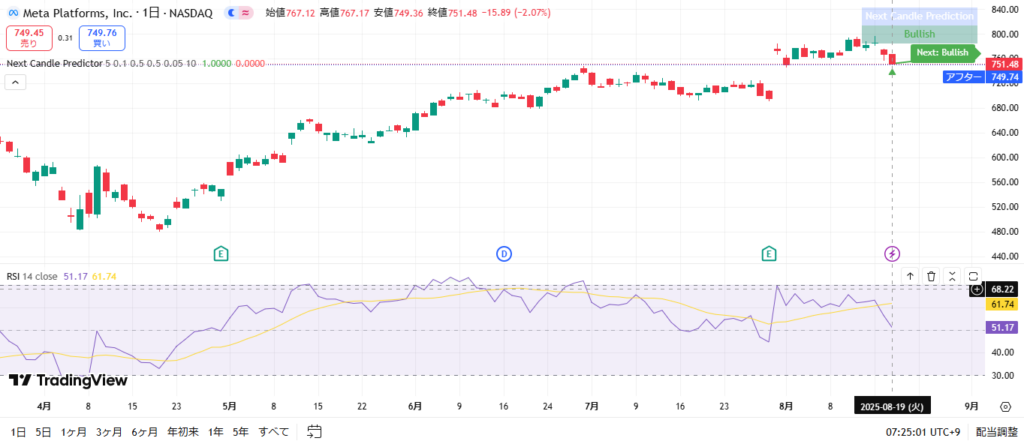1024x444 pixels.
Task: Open the go-to-date calendar icon
Action: [315, 432]
